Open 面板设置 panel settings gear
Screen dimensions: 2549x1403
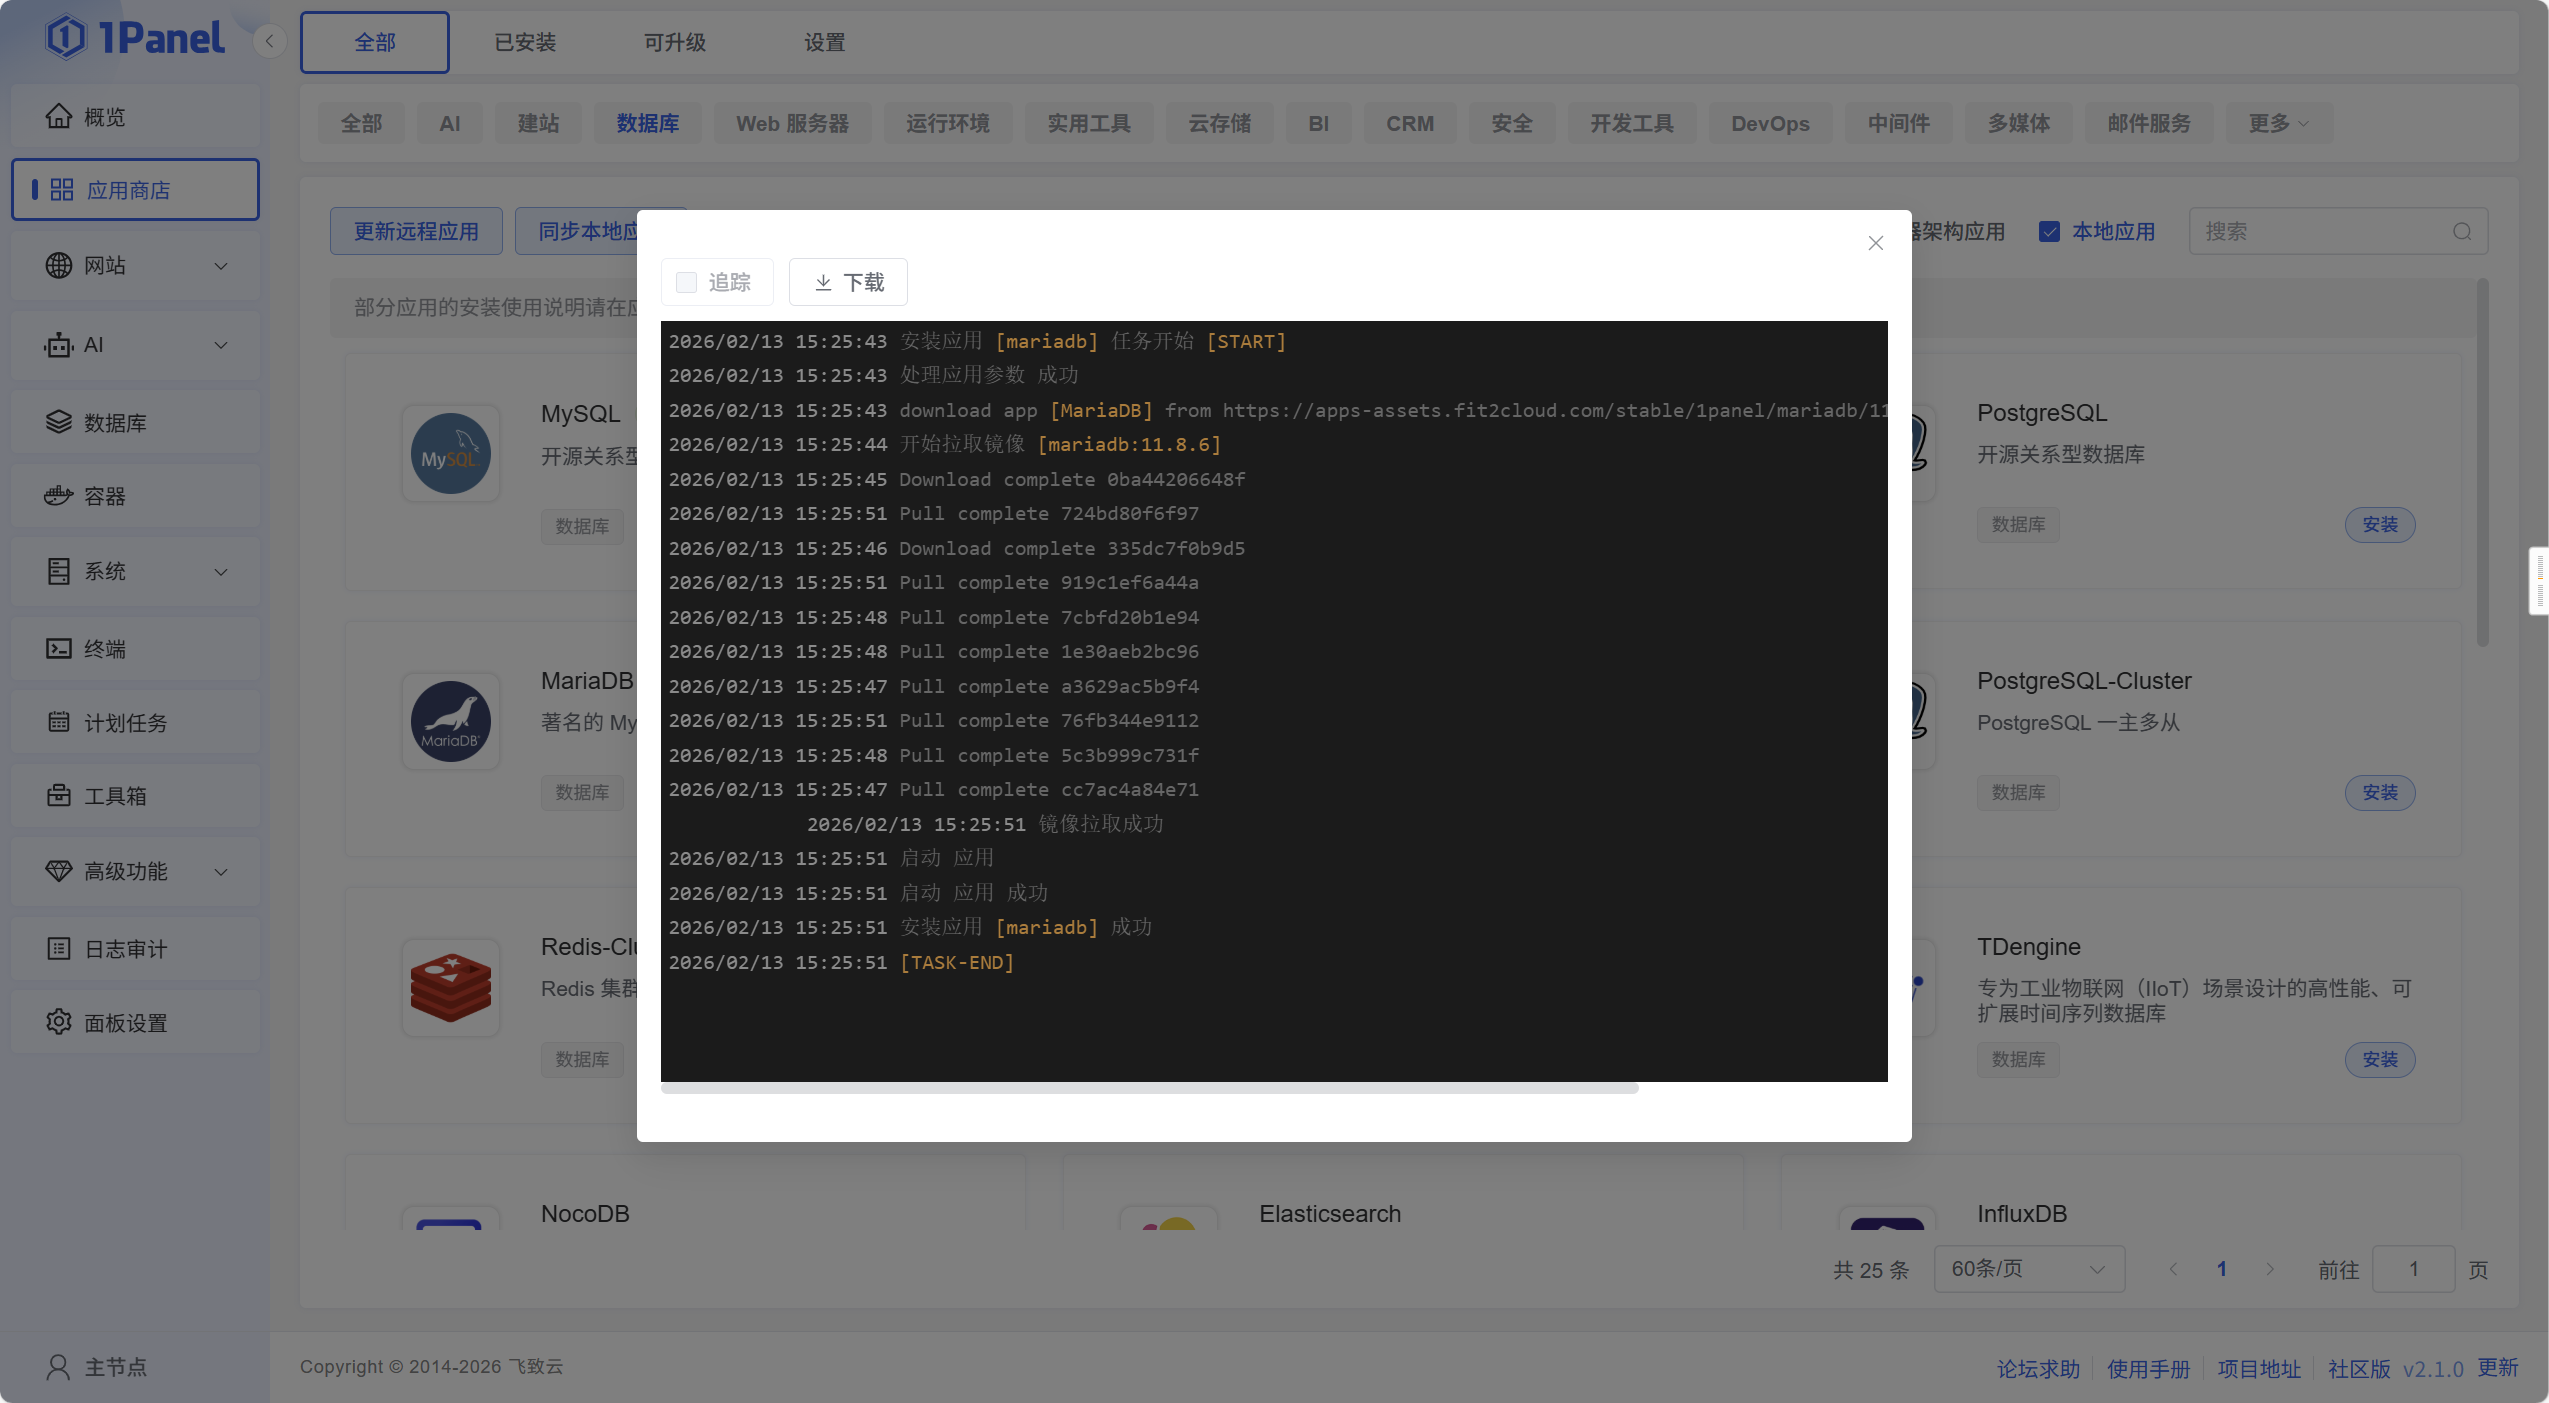[x=58, y=1022]
